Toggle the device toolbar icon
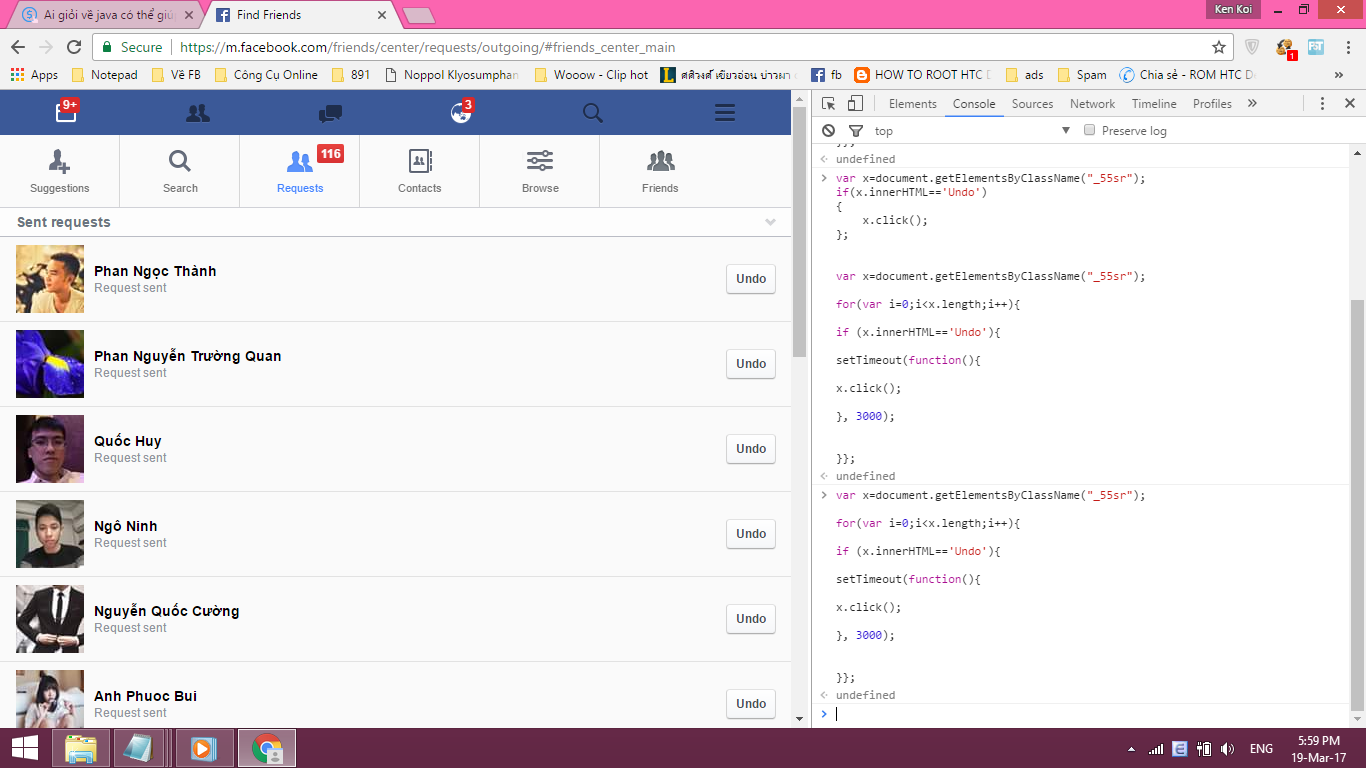Viewport: 1366px width, 768px height. click(855, 104)
